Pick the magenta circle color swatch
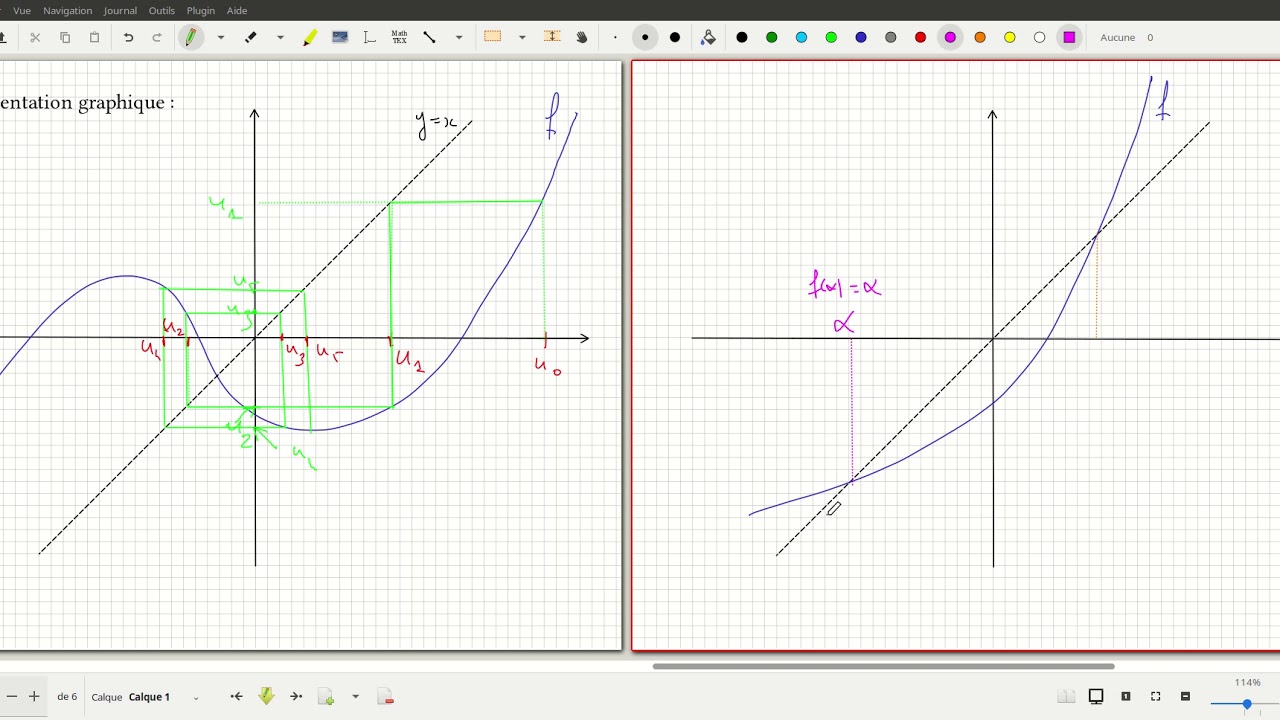Viewport: 1280px width, 720px height. (x=950, y=37)
